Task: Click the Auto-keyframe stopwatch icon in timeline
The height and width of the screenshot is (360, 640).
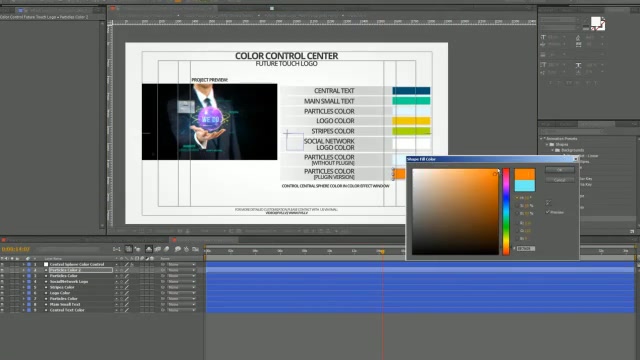Action: pyautogui.click(x=187, y=249)
